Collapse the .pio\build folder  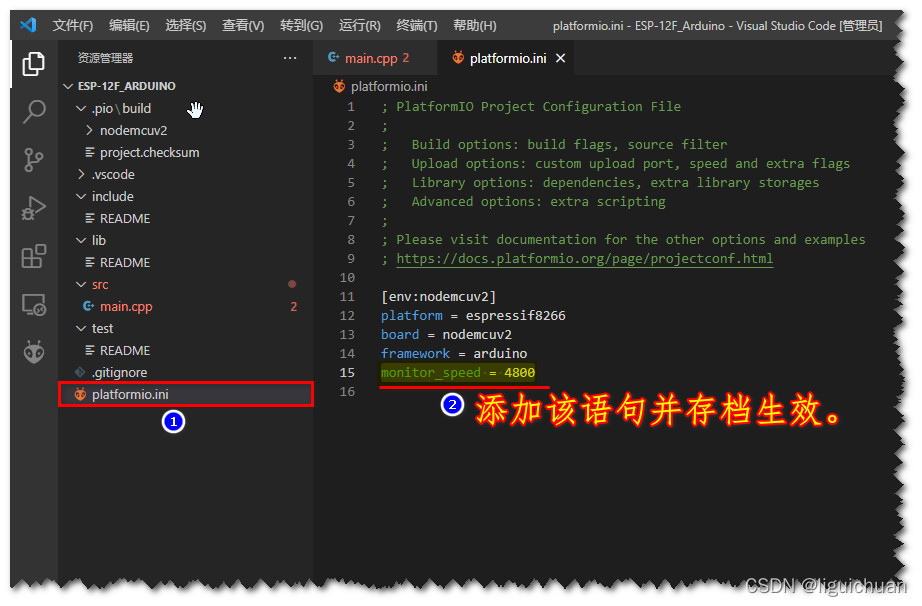coord(81,108)
